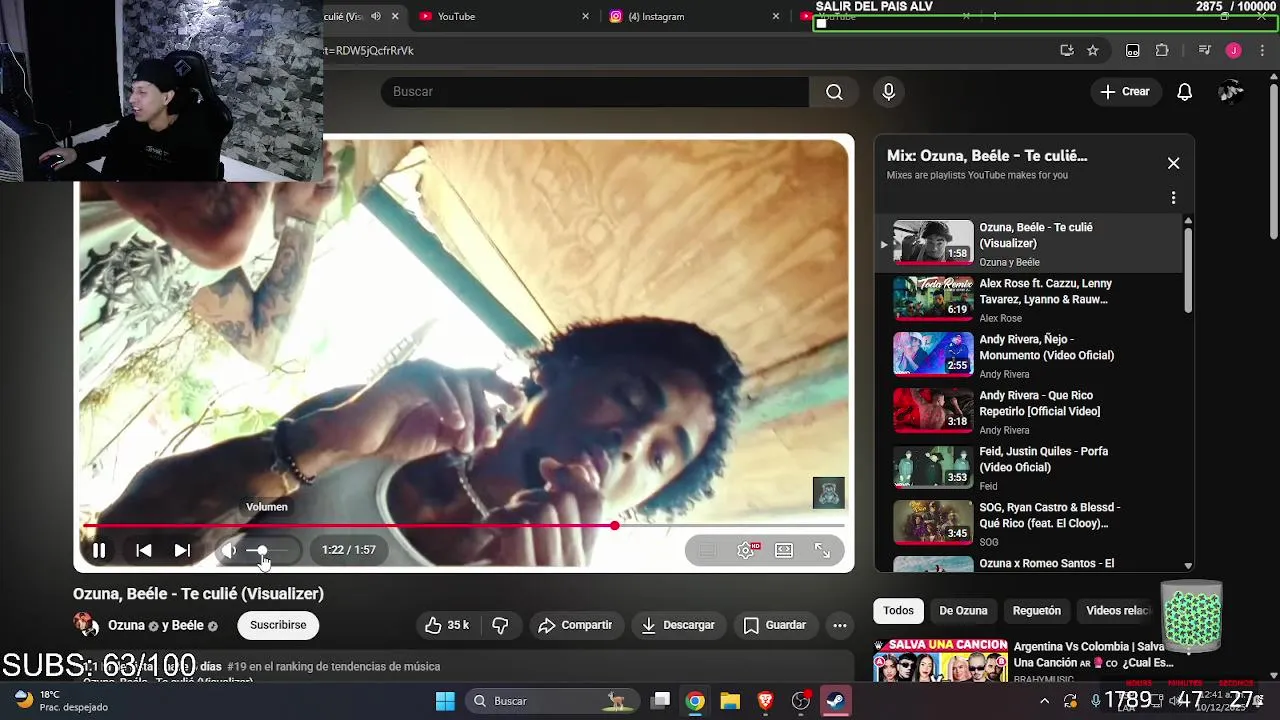Play Feid, Justin Quiles - Porfa
Screen dimensions: 1280x720
pos(1028,468)
